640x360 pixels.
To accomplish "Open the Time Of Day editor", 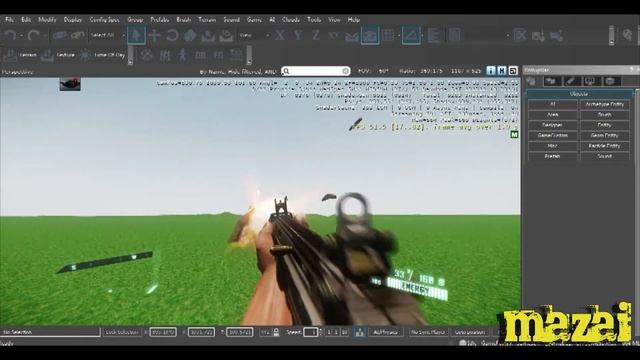I will click(102, 55).
